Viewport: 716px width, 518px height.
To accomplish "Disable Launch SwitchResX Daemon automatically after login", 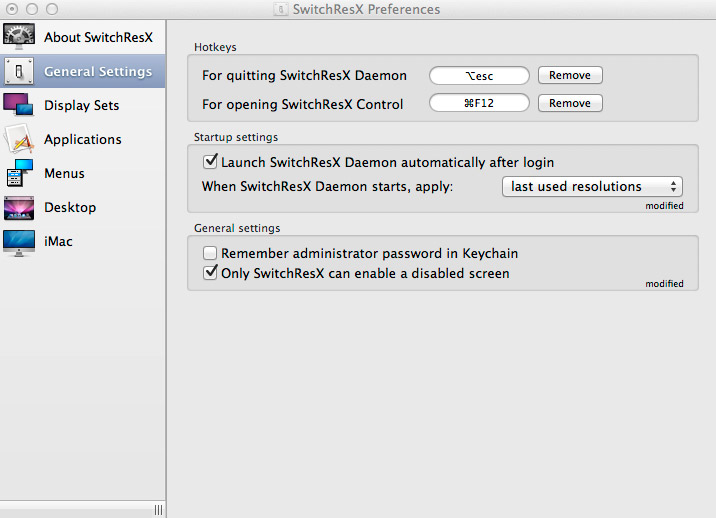I will [x=210, y=161].
